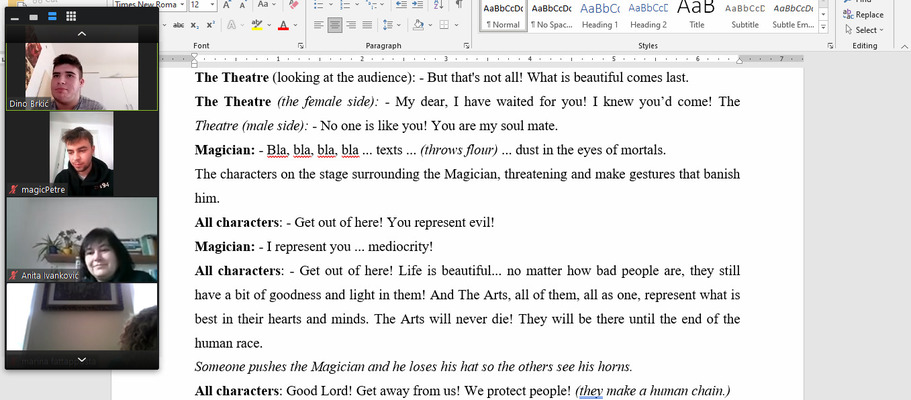The width and height of the screenshot is (911, 400).
Task: Sort the selected text alphabetically
Action: [x=438, y=4]
